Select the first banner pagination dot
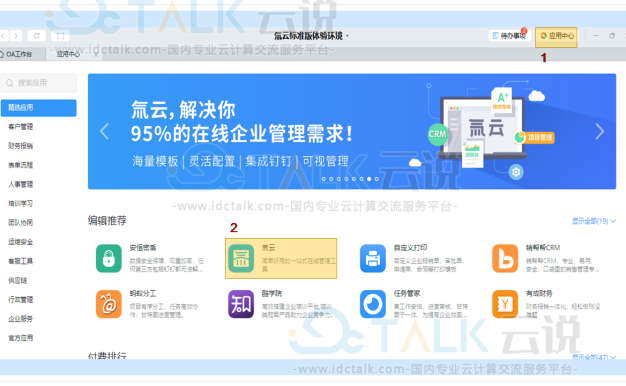Image resolution: width=626 pixels, height=386 pixels. point(324,179)
